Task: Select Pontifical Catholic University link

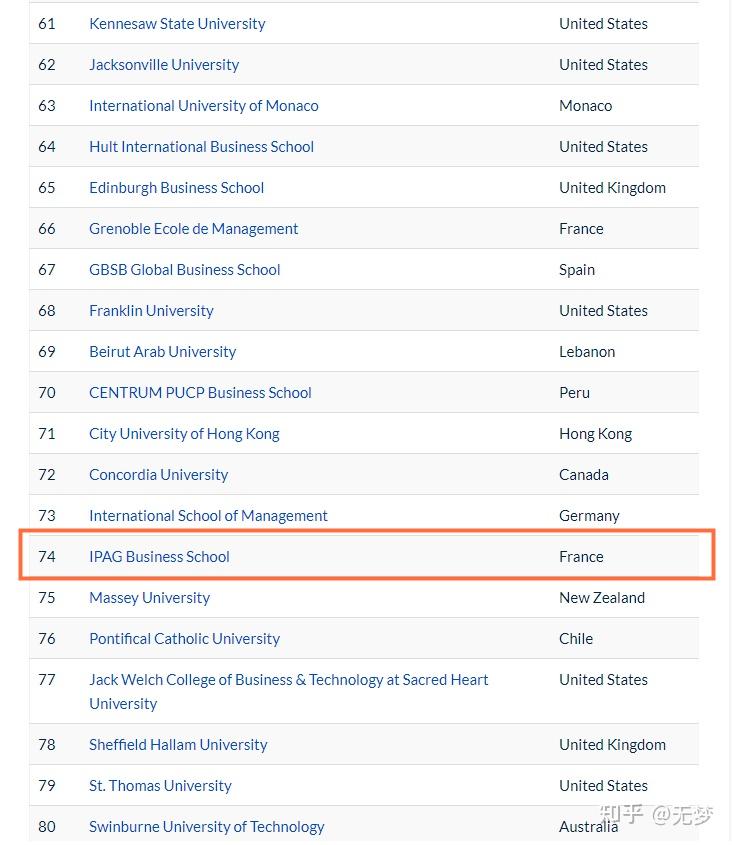Action: click(x=184, y=638)
